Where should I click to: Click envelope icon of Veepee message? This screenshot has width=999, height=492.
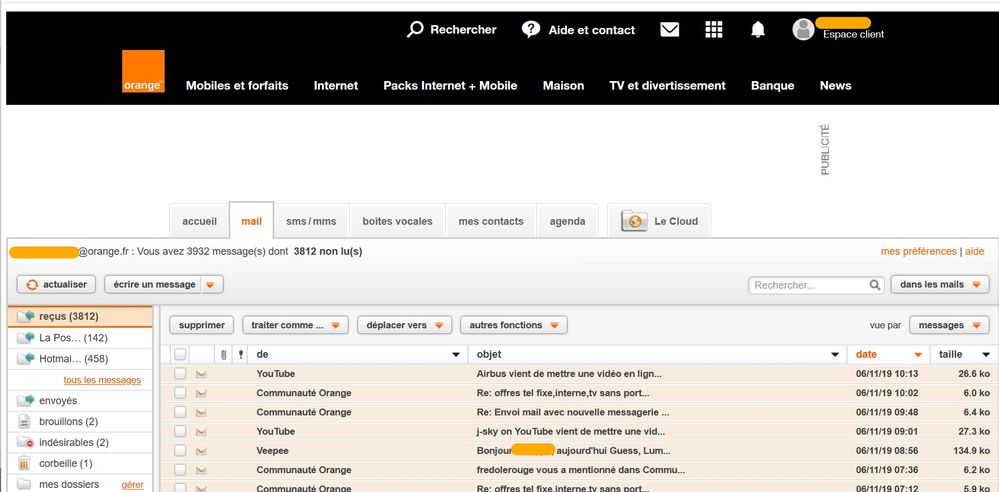tap(201, 451)
